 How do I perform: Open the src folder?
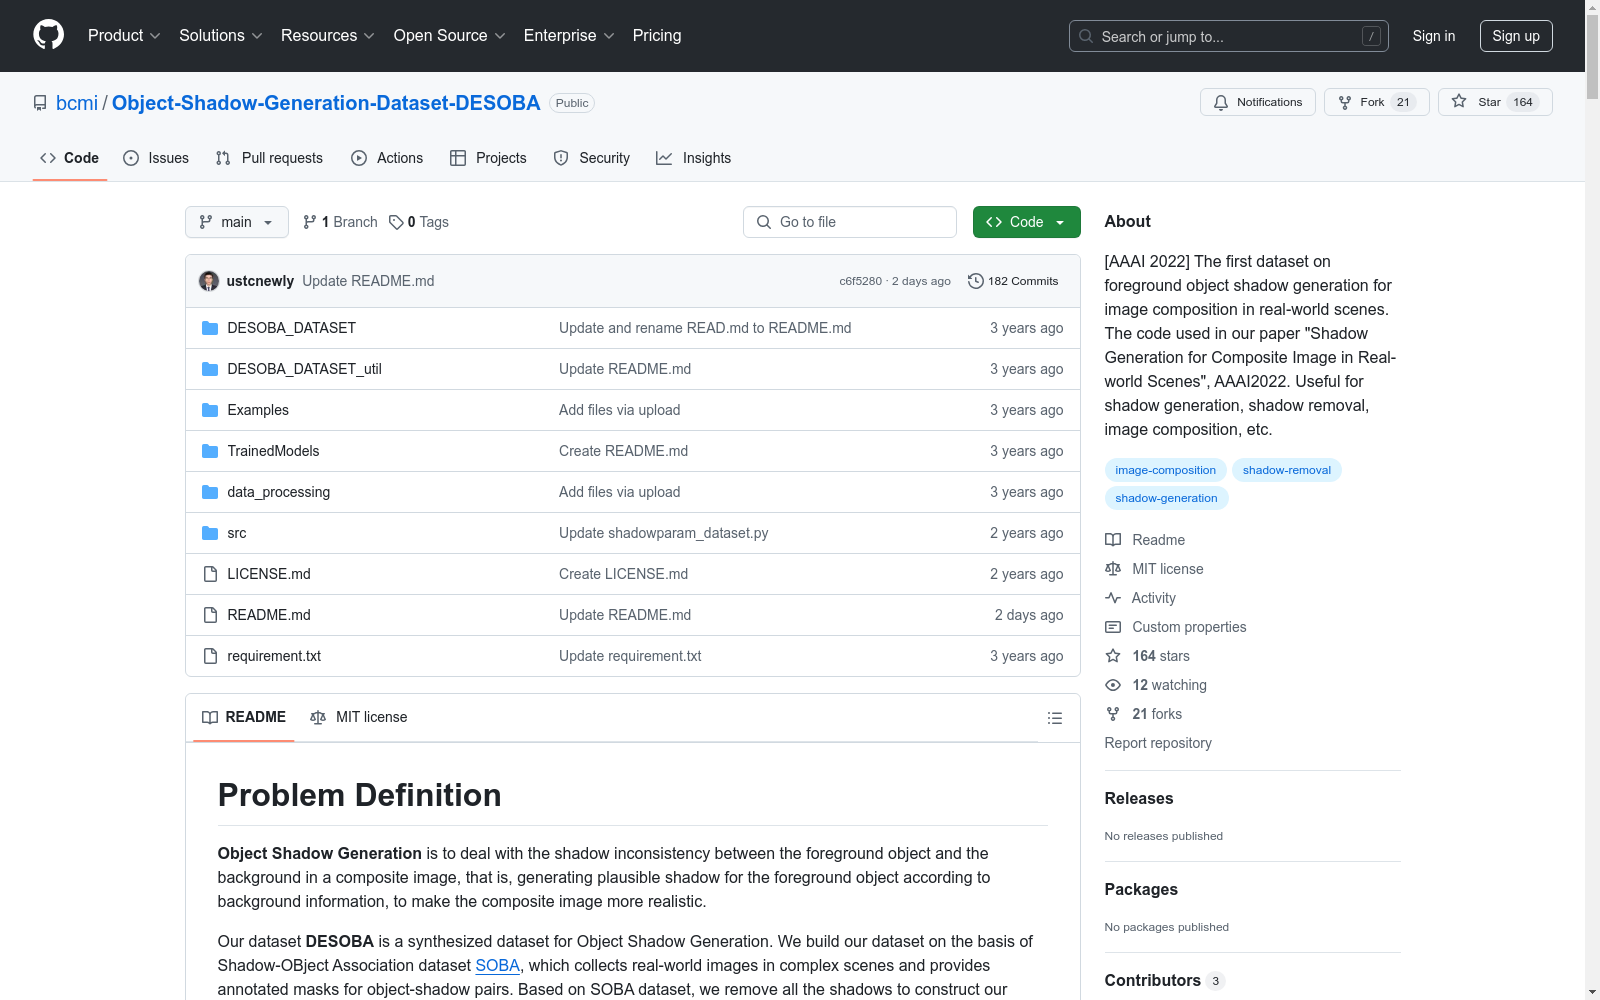point(236,533)
